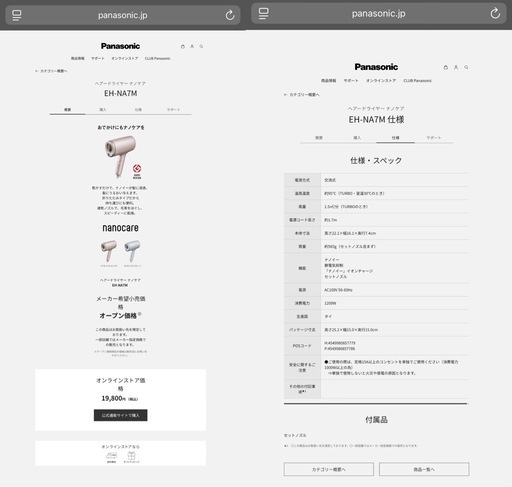Image resolution: width=512 pixels, height=487 pixels.
Task: Open the left browser page menu icon
Action: pos(17,15)
